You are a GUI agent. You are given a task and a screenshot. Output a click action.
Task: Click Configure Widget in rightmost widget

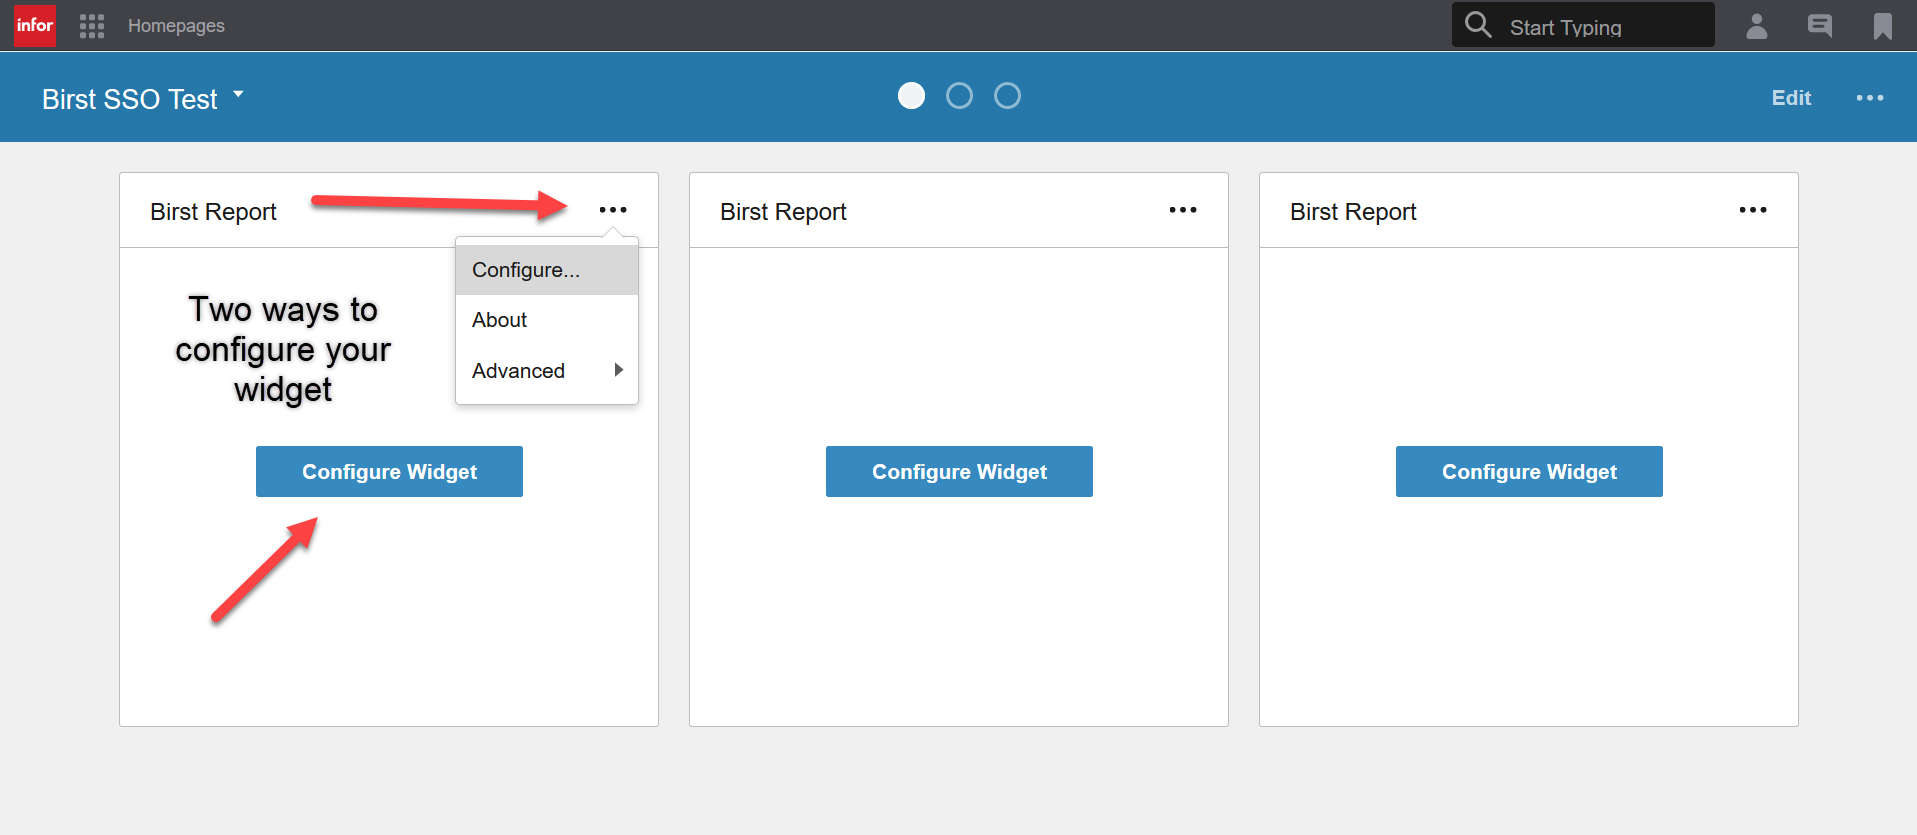coord(1529,472)
